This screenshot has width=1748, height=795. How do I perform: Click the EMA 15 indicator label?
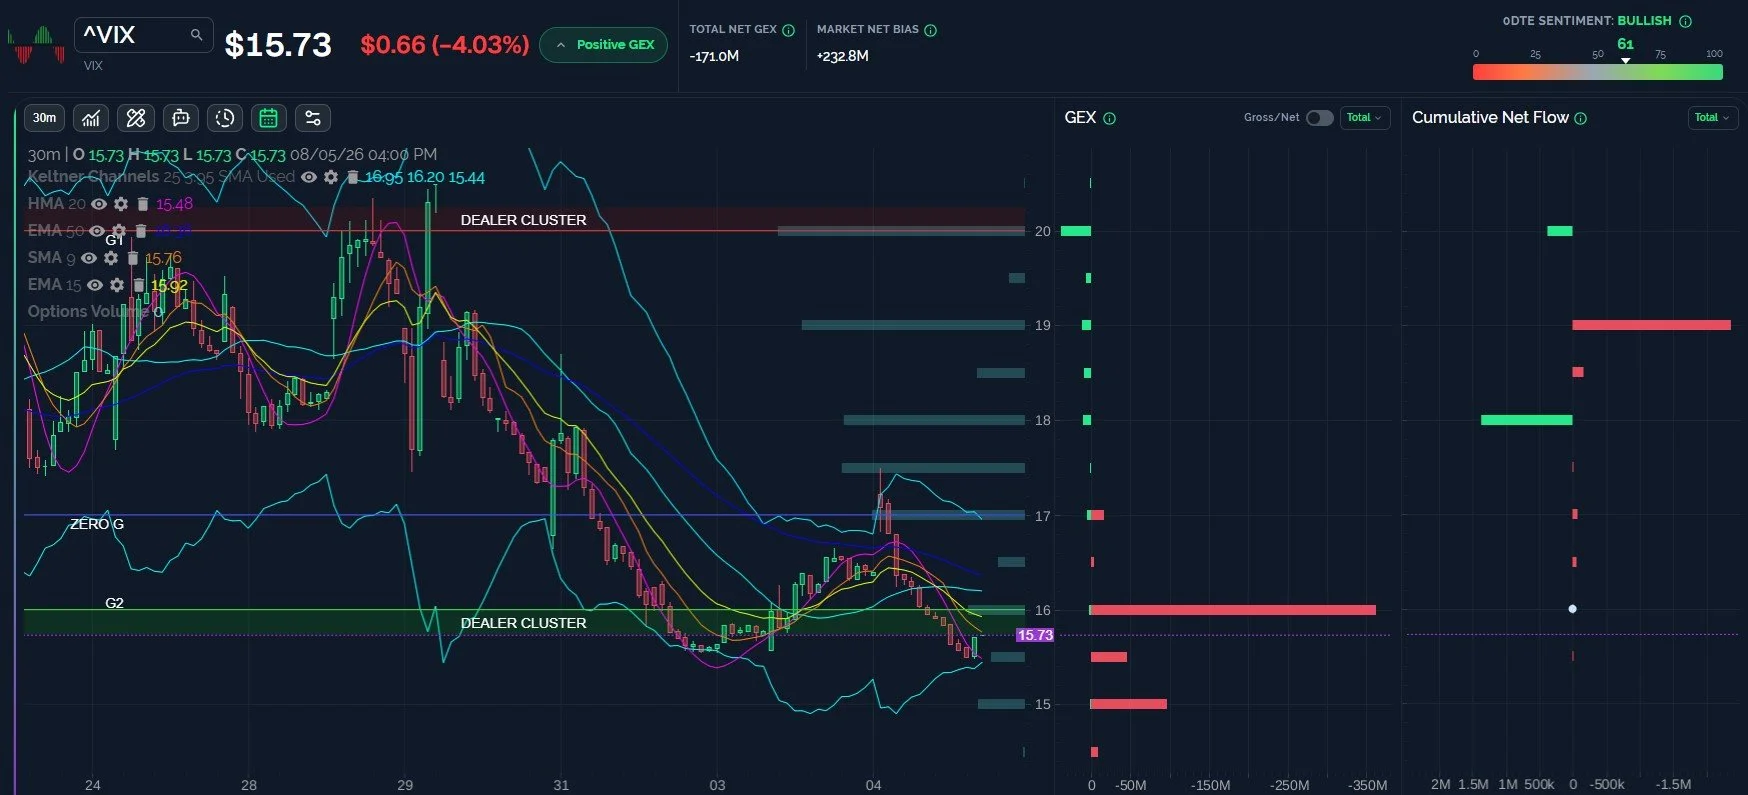coord(54,285)
